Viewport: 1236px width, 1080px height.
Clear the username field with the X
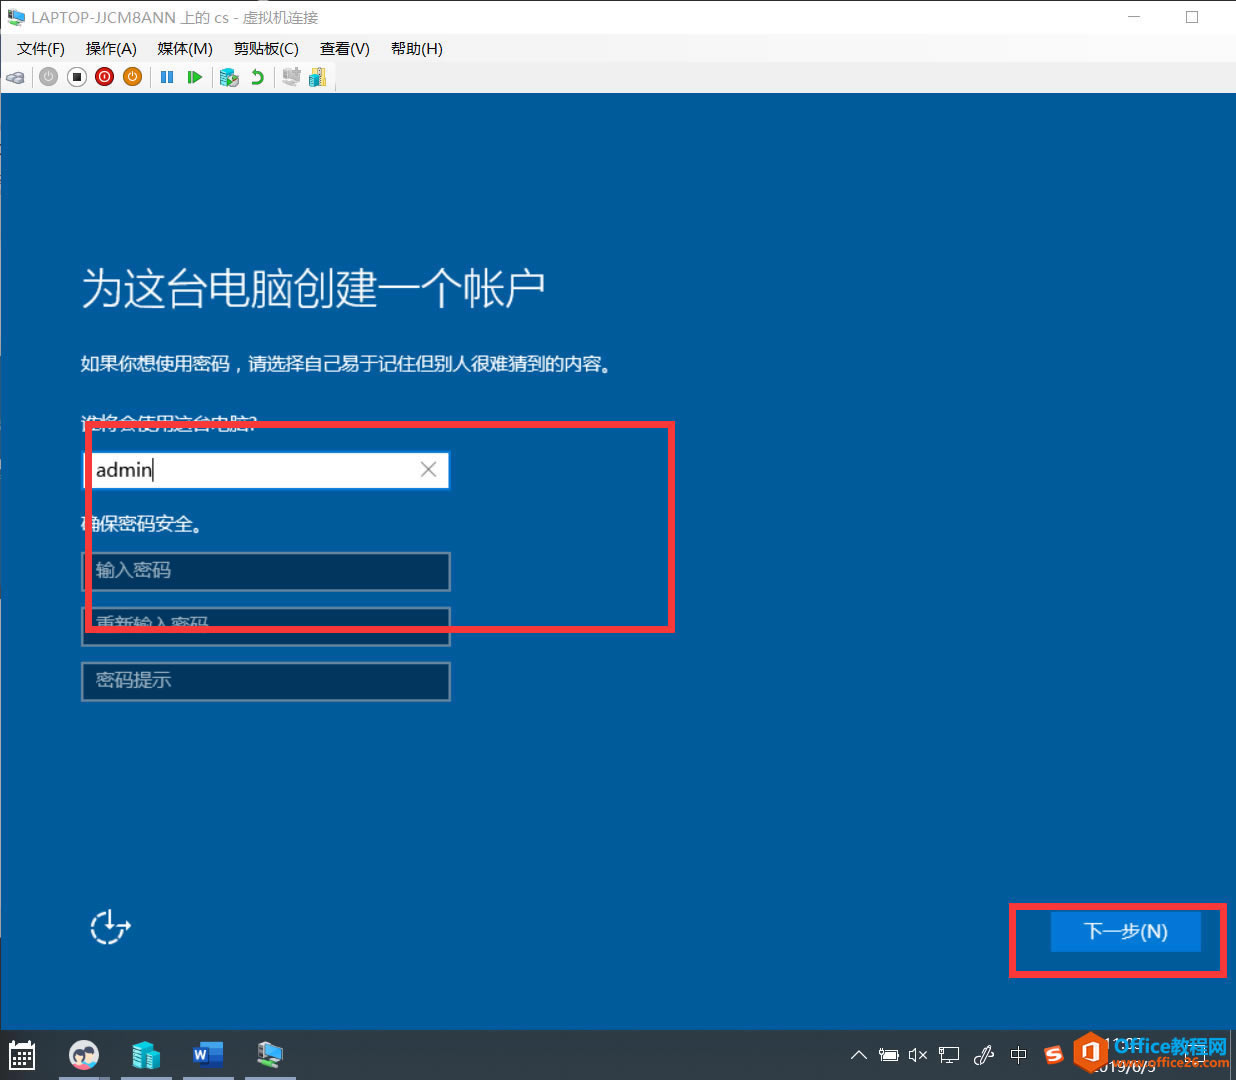tap(428, 470)
